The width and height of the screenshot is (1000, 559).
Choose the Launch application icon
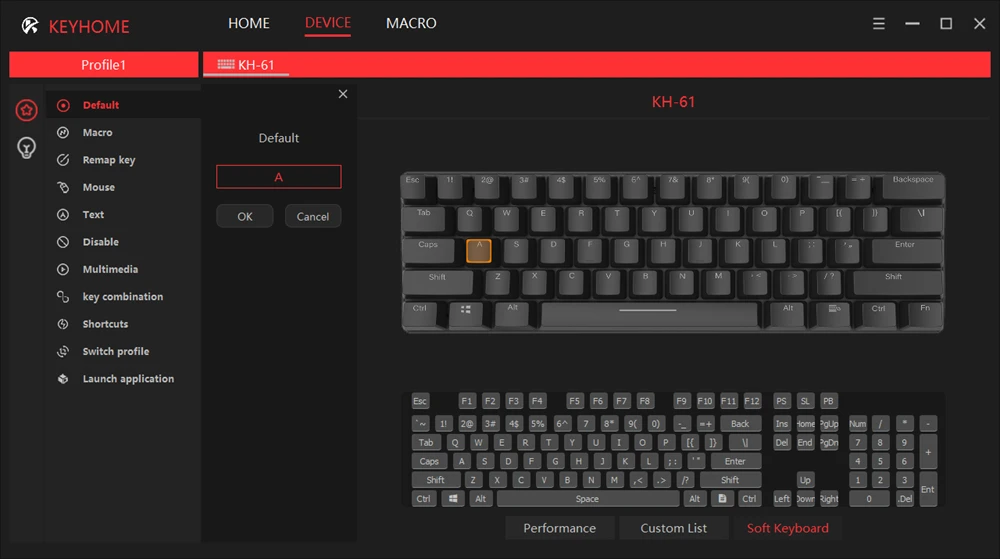(x=62, y=379)
